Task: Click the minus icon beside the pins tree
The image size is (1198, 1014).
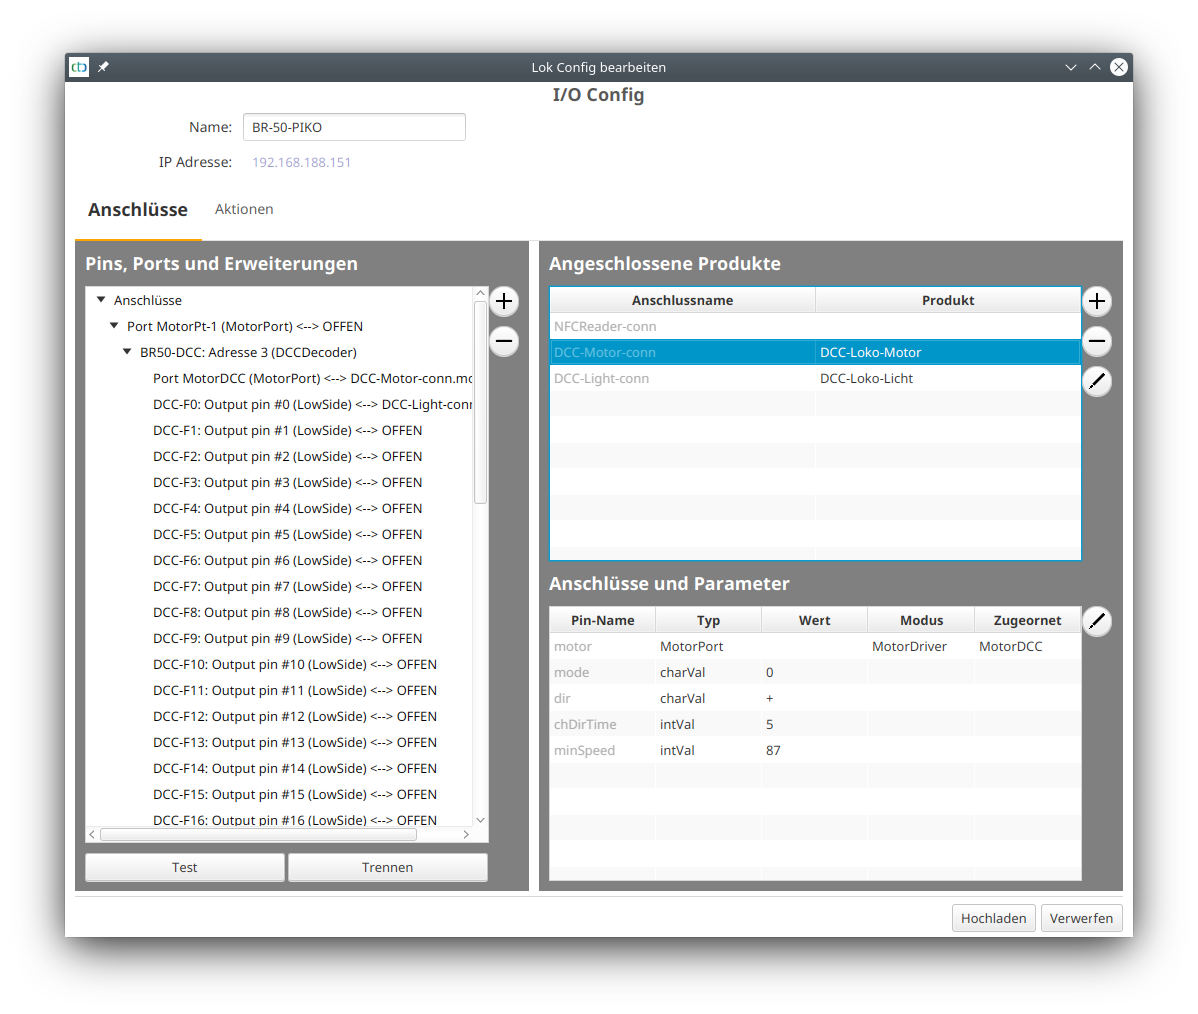Action: coord(504,341)
